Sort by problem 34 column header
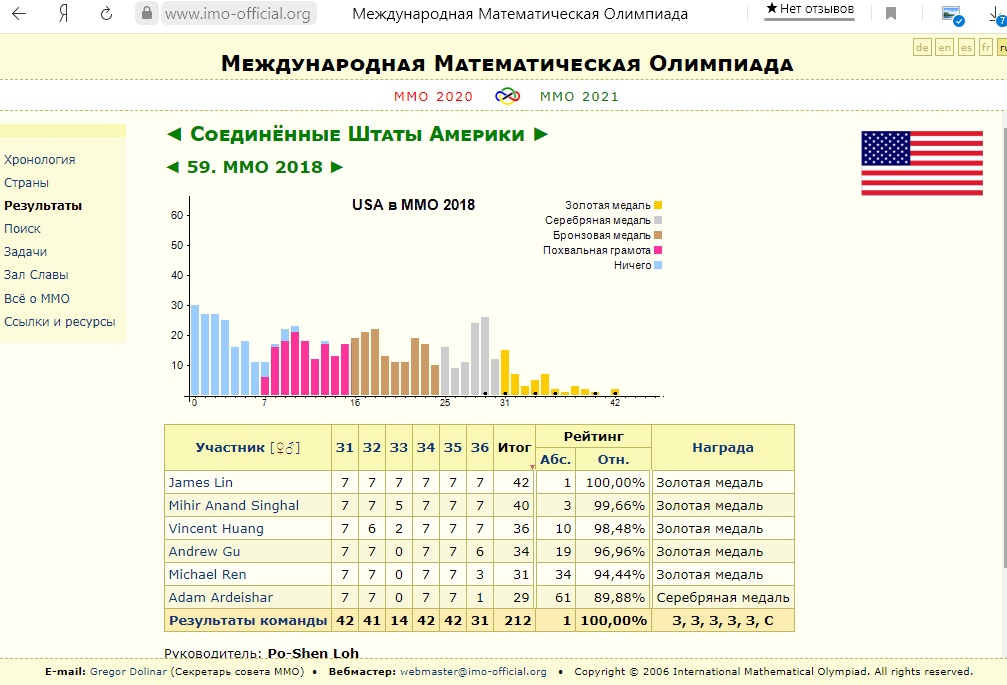 point(426,447)
